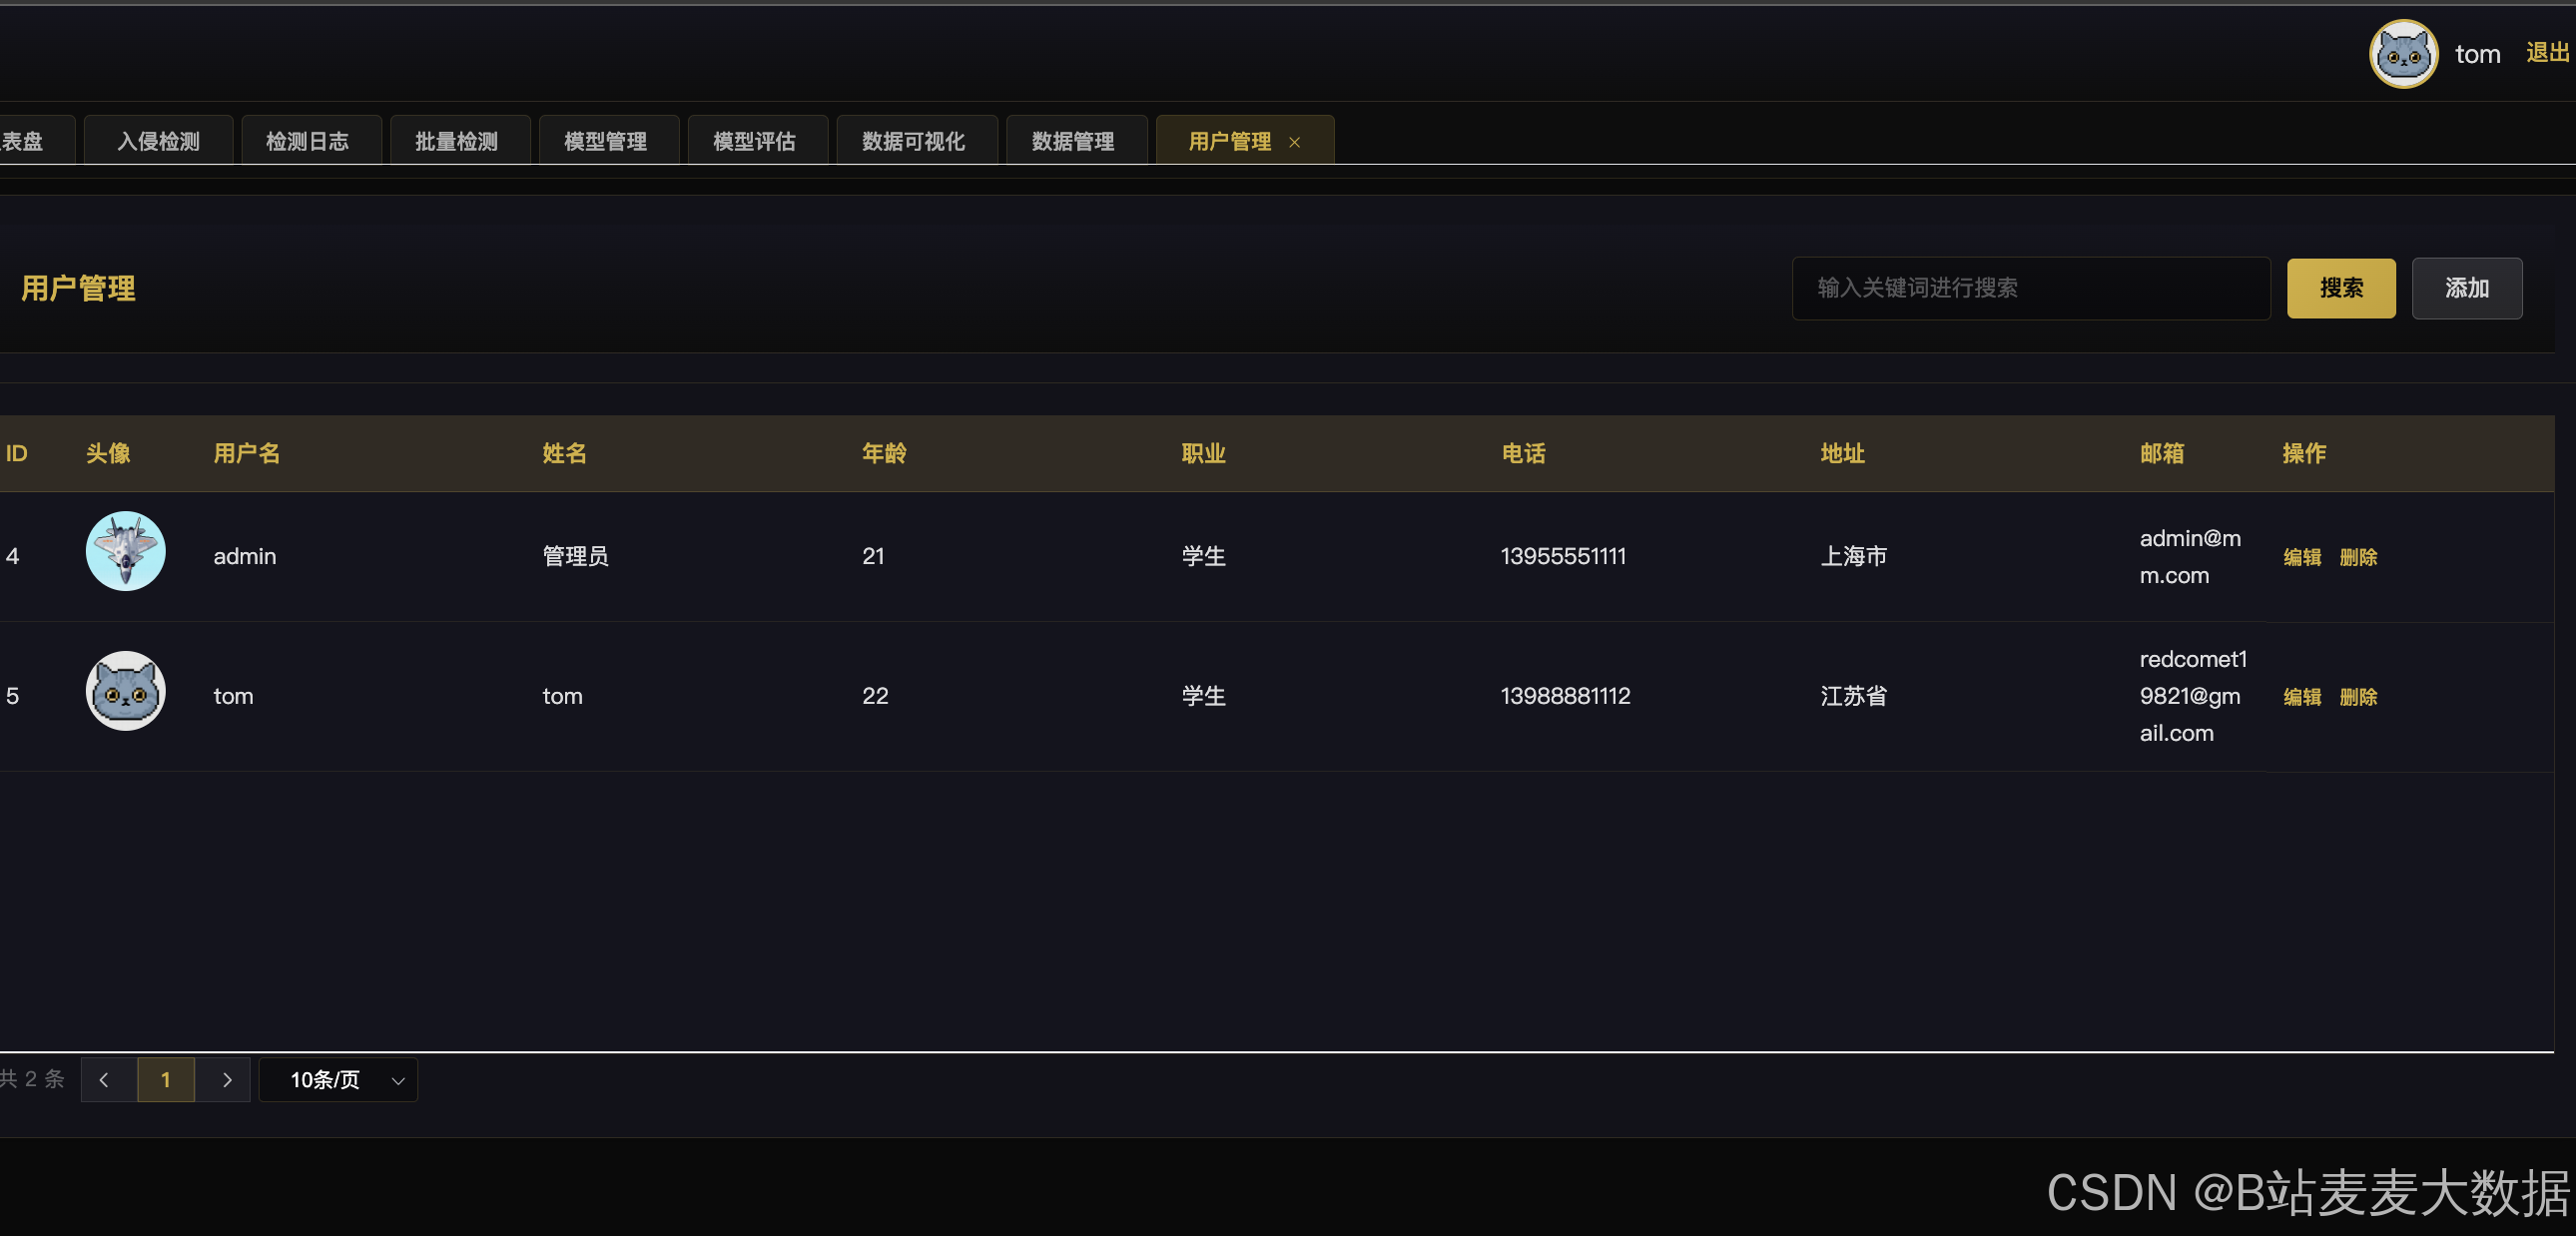Screen dimensions: 2576x1236
Task: Click admin's jet avatar thumbnail
Action: [x=125, y=551]
